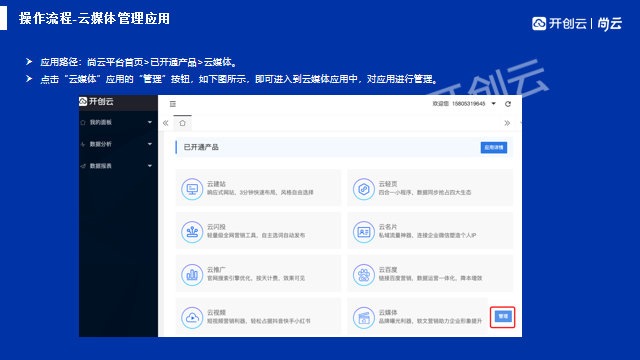Go to tabs right with double-chevron
This screenshot has width=640, height=360.
click(507, 123)
